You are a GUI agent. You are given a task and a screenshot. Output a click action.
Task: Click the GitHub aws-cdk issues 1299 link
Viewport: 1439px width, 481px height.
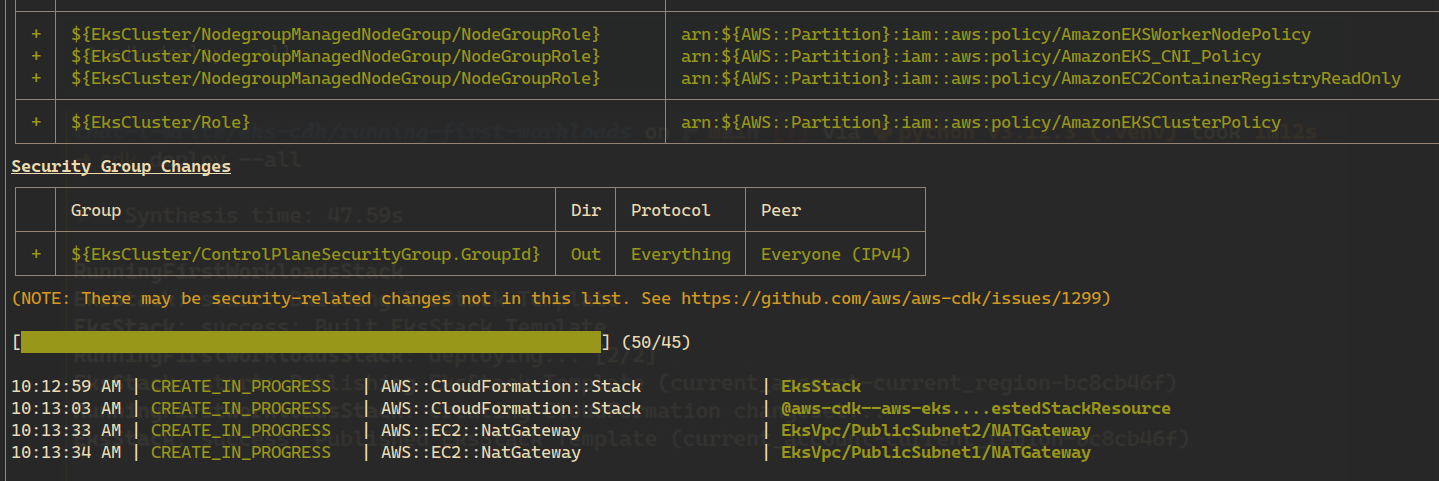click(891, 298)
